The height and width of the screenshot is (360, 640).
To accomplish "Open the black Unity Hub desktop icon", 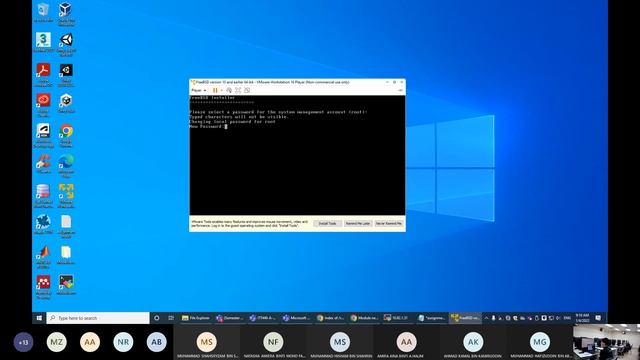I will pyautogui.click(x=66, y=74).
